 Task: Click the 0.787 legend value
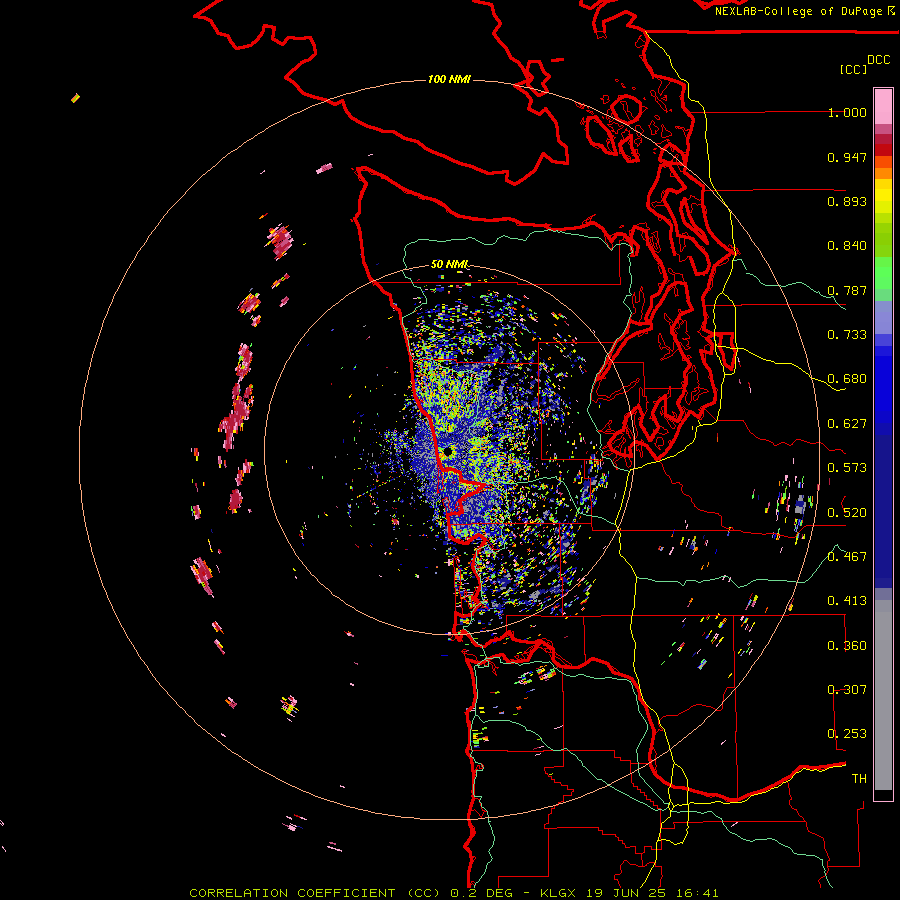pyautogui.click(x=847, y=290)
